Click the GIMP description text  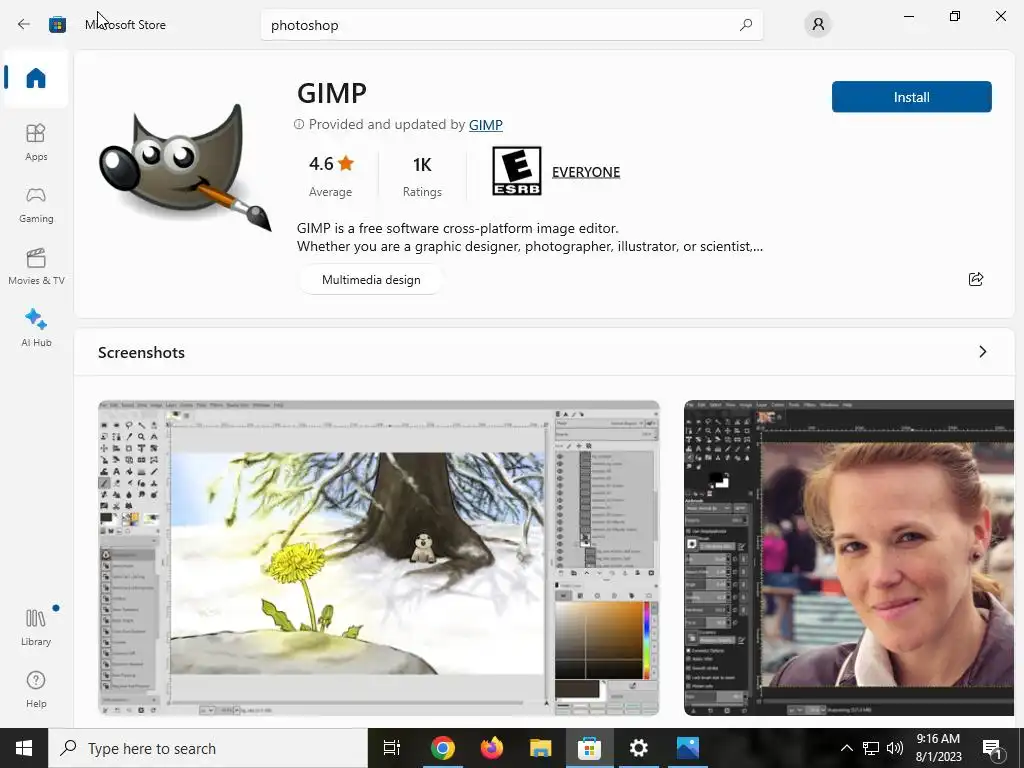coord(529,237)
